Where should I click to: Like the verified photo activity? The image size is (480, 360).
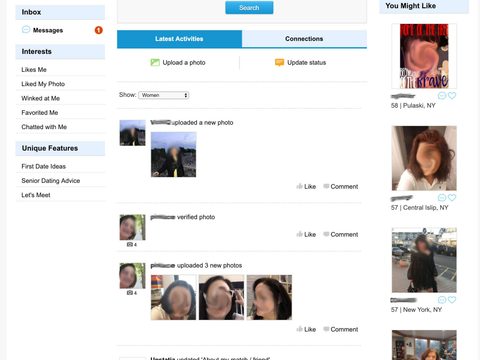[x=310, y=235]
